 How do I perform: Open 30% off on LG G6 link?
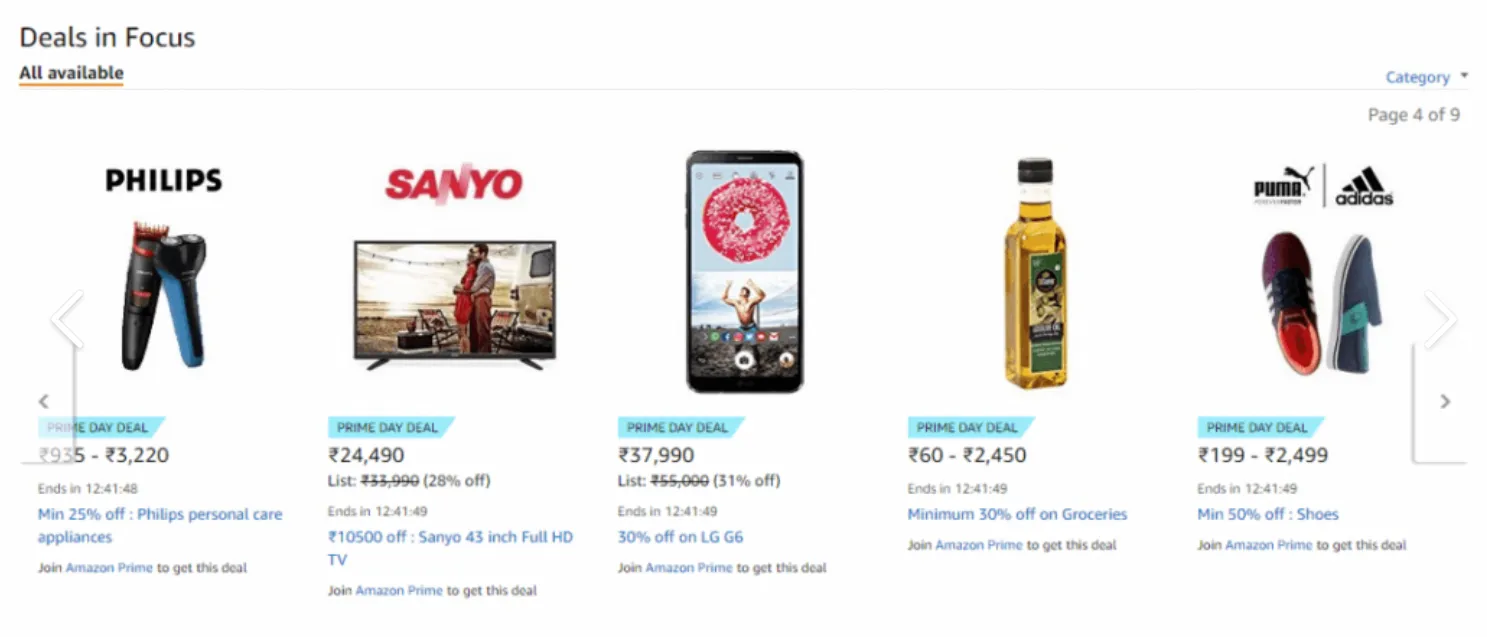tap(681, 537)
